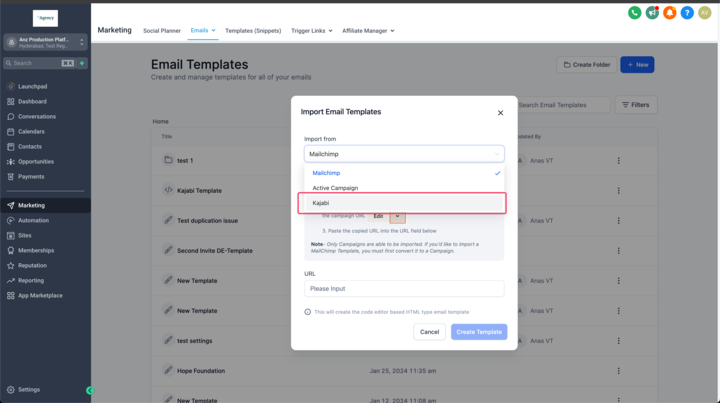Open the Templates (Snippets) tab
This screenshot has height=403, width=720.
pyautogui.click(x=253, y=31)
